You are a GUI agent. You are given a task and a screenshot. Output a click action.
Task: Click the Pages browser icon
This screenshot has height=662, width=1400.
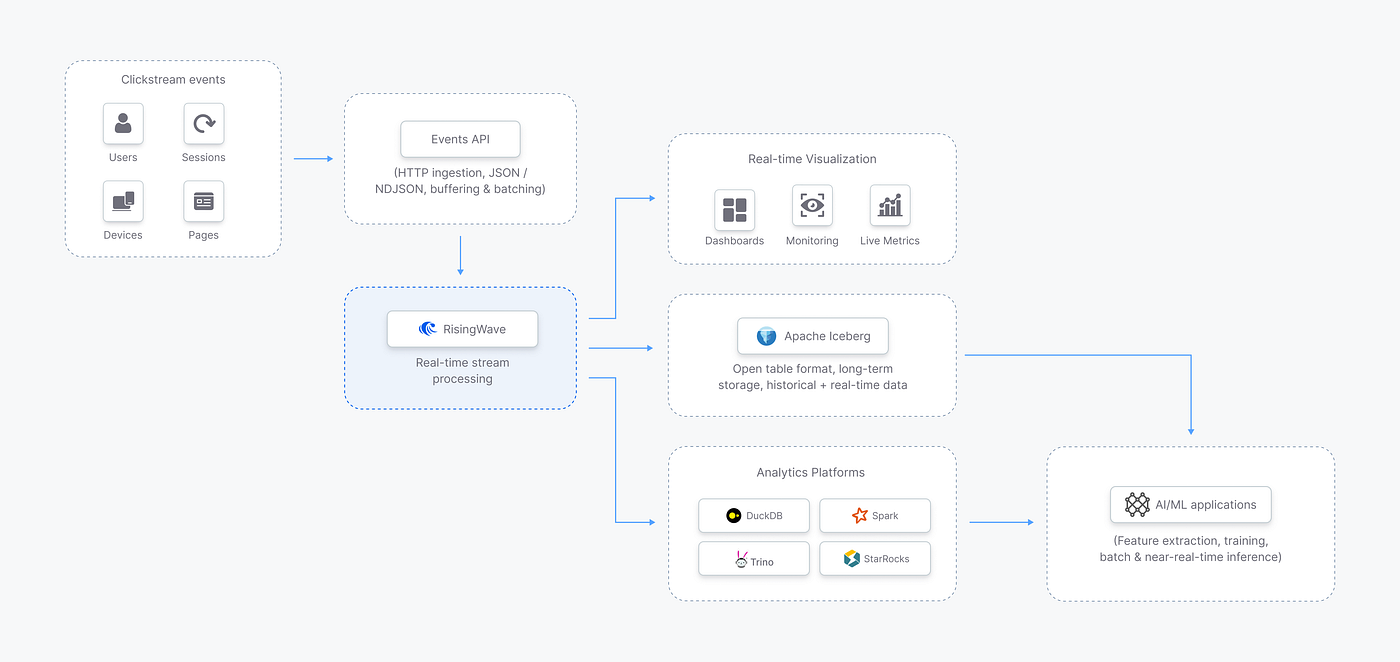[x=204, y=201]
